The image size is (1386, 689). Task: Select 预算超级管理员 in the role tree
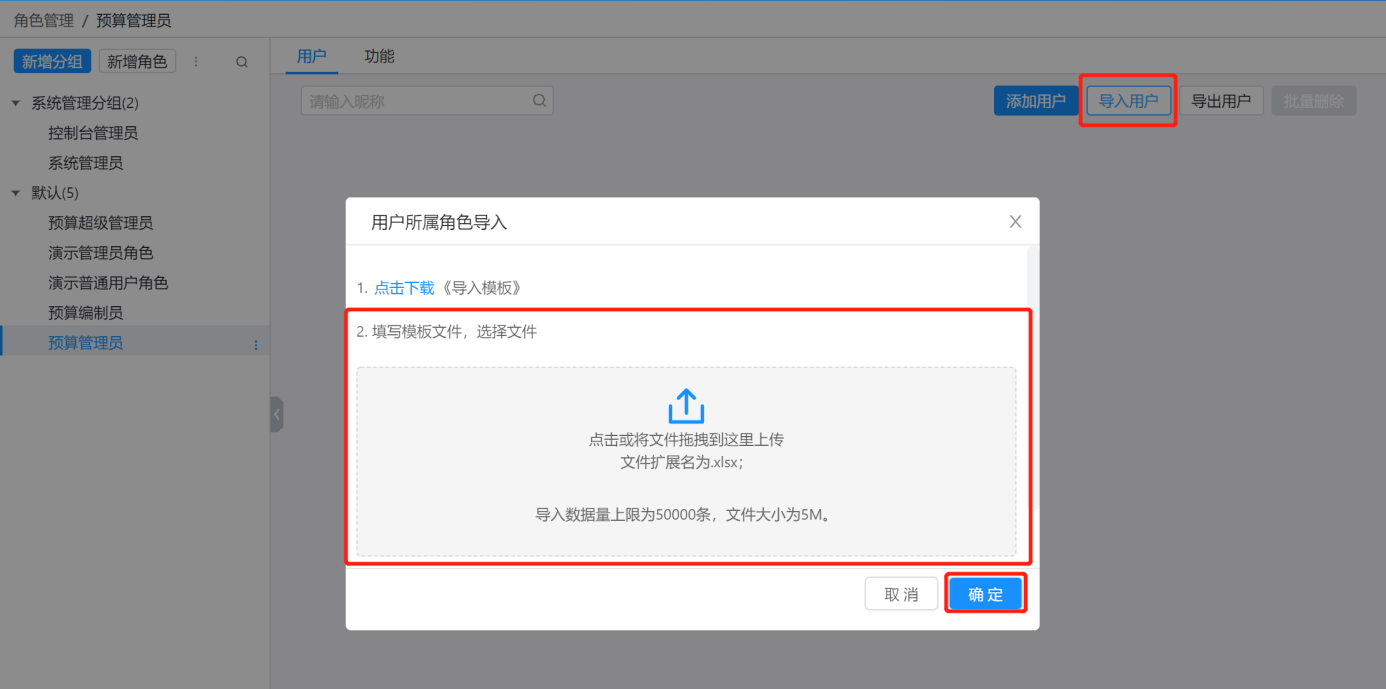click(x=101, y=223)
